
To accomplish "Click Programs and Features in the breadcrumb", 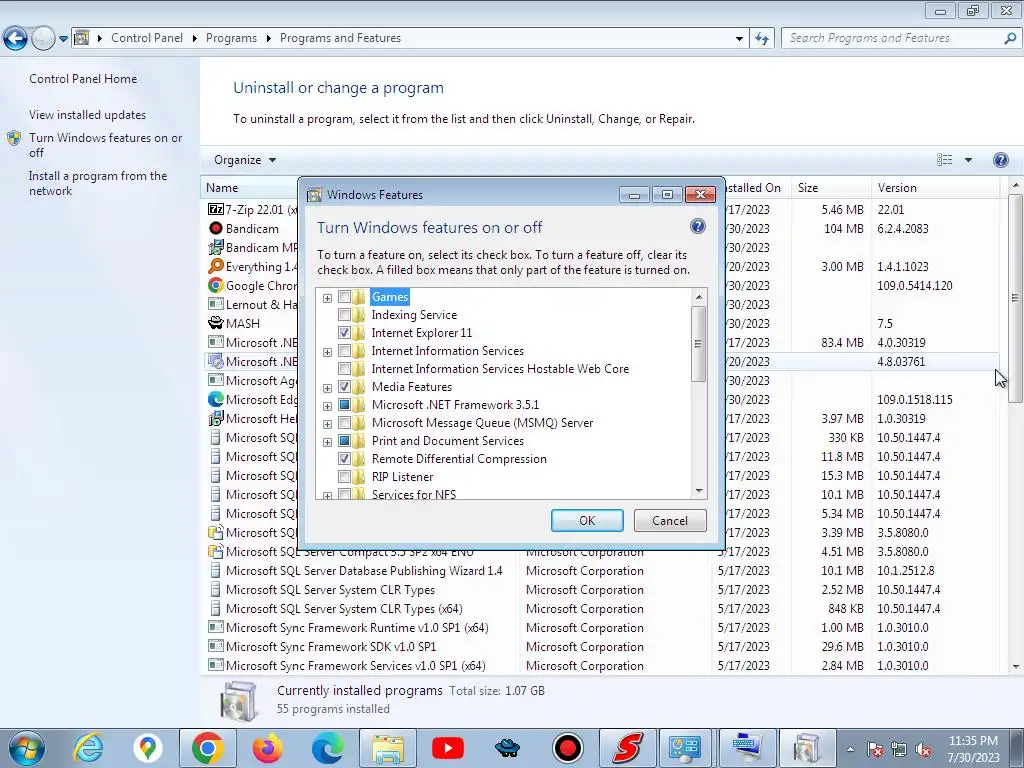I will (x=340, y=38).
